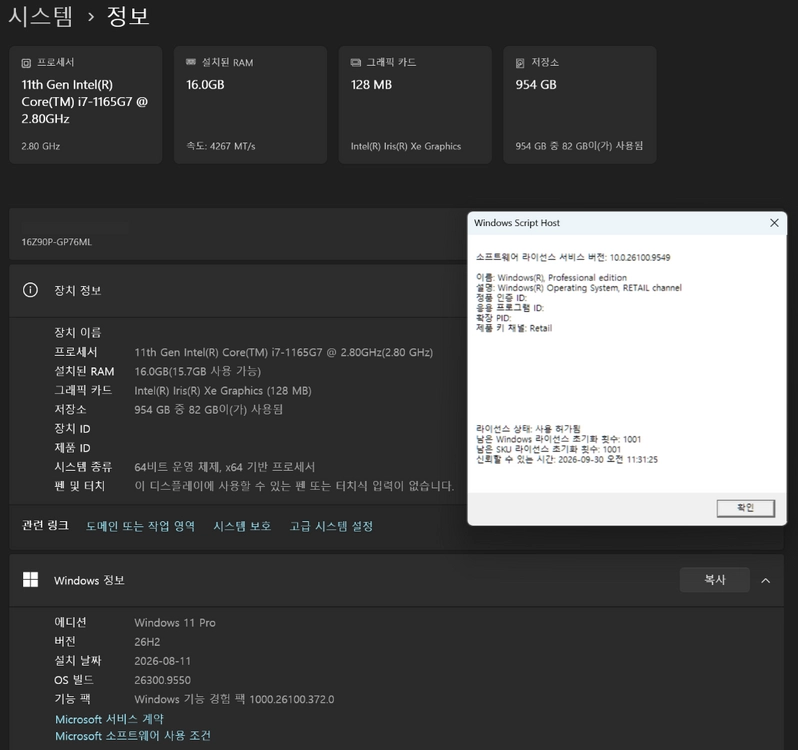Click the 관련 링크 label

click(45, 526)
